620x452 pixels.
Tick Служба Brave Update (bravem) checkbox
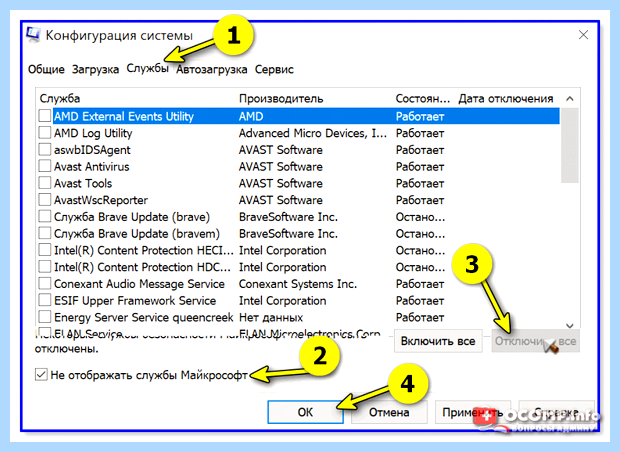[45, 233]
